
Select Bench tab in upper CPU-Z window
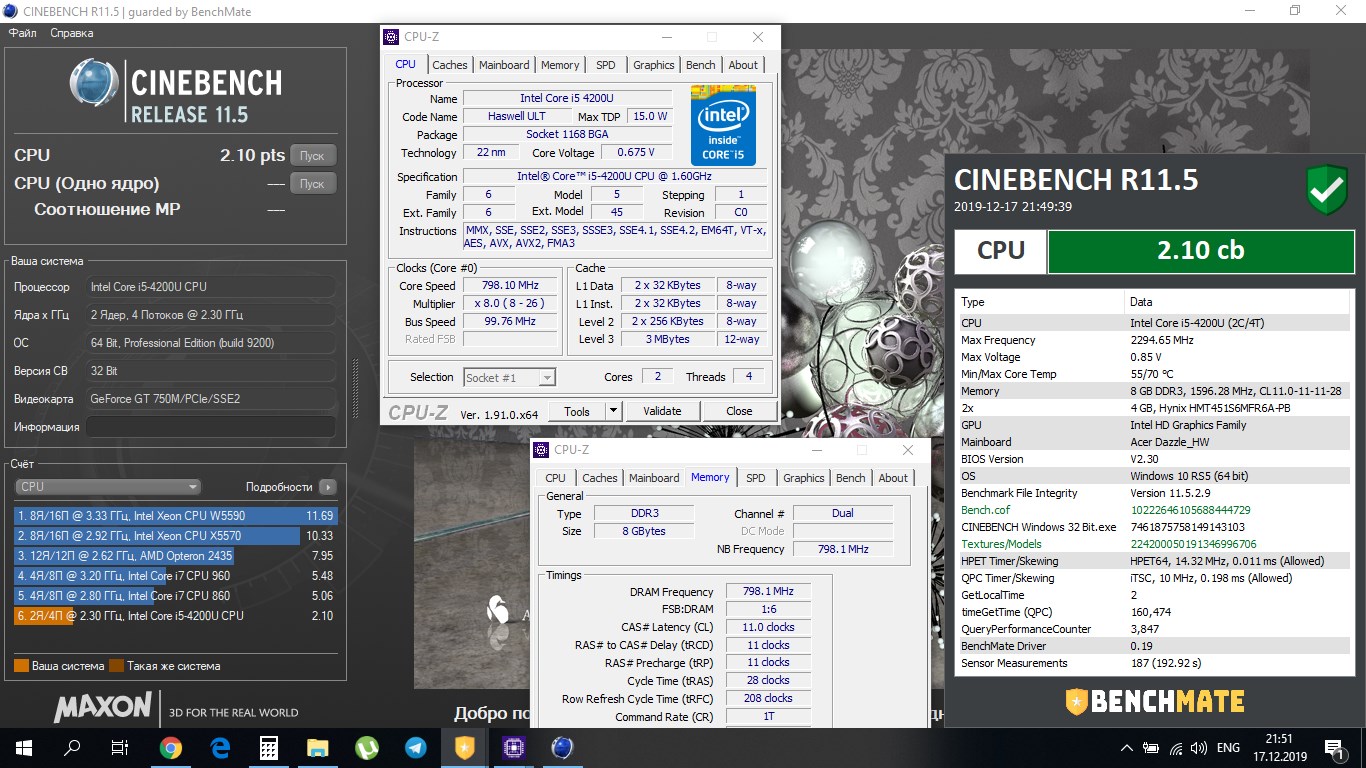[701, 65]
